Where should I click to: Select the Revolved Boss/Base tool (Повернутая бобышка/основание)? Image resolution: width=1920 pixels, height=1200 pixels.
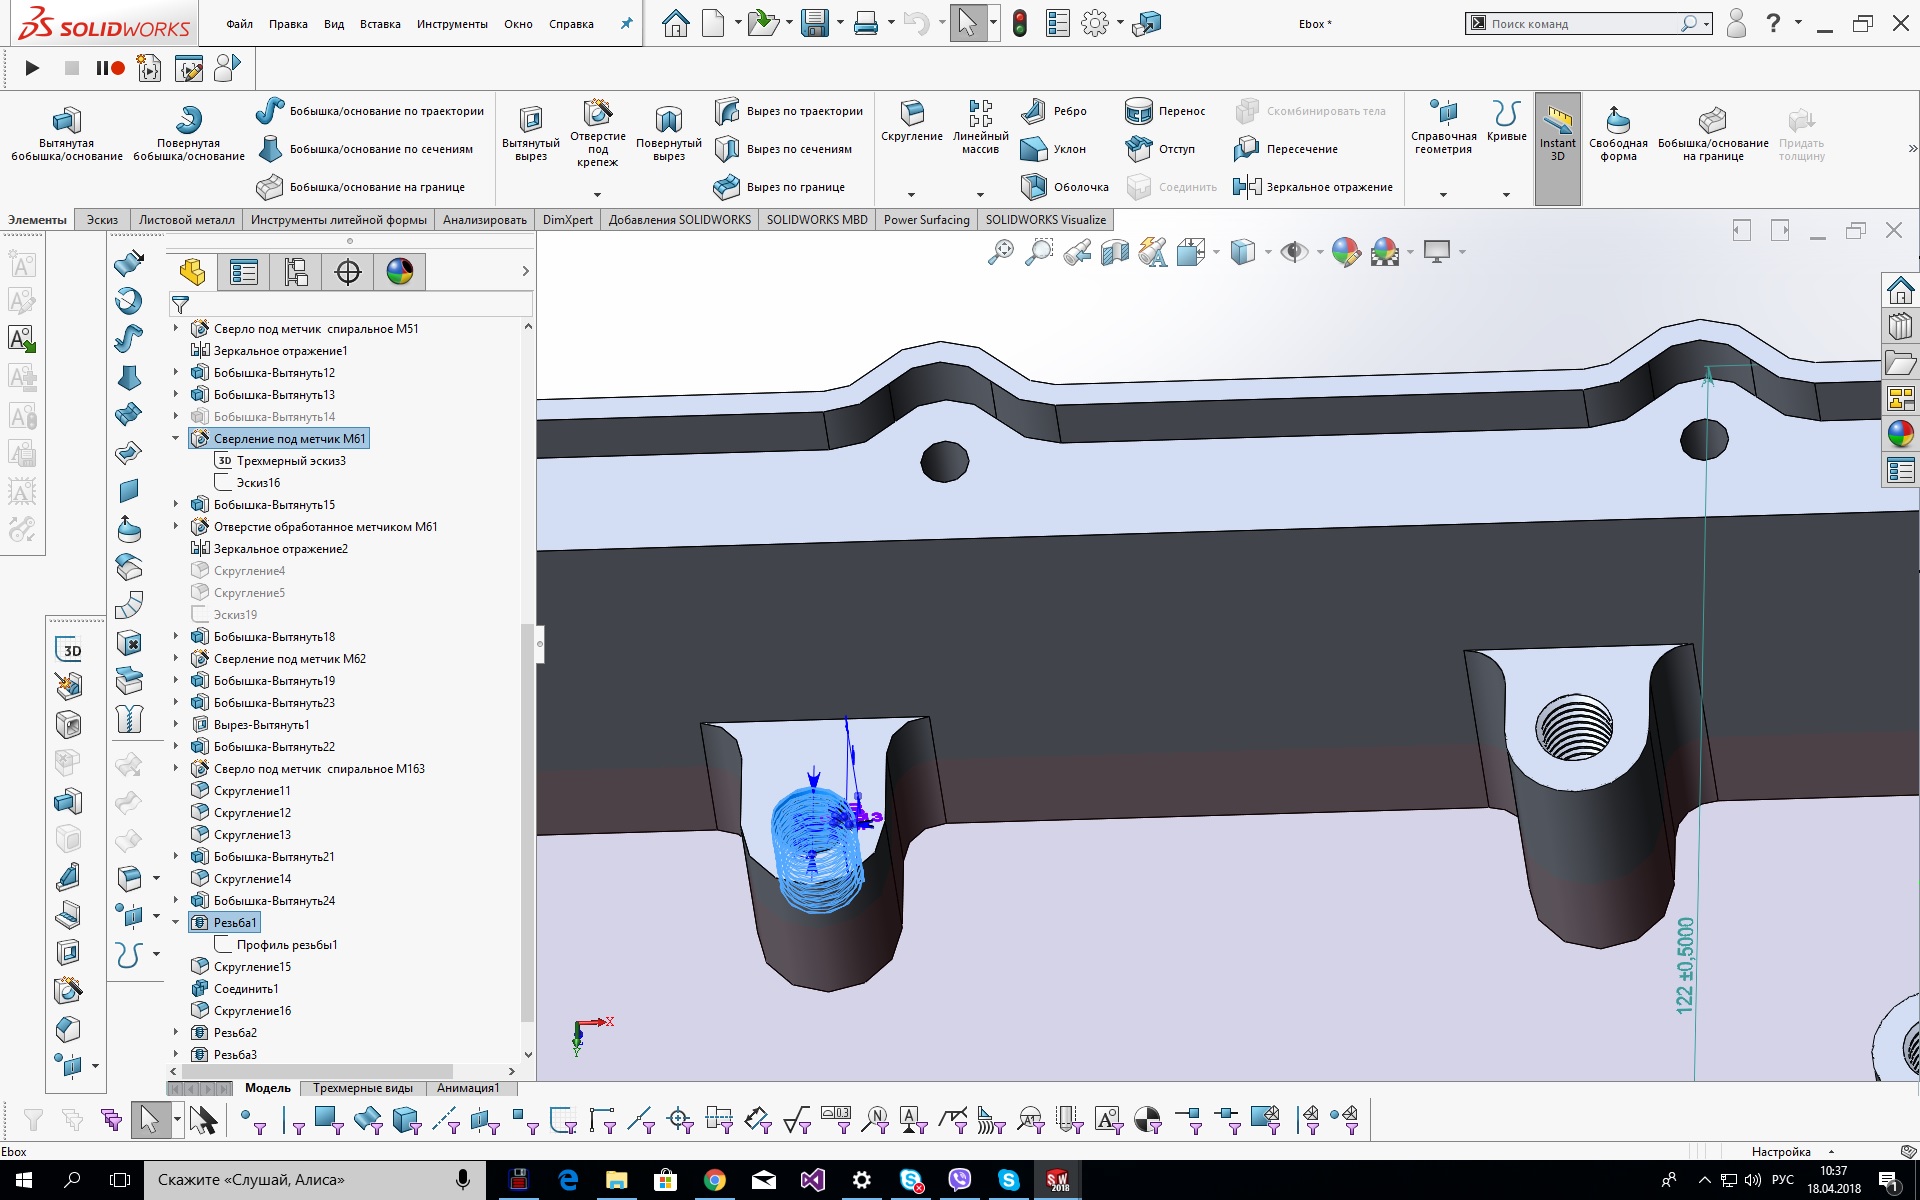[188, 133]
